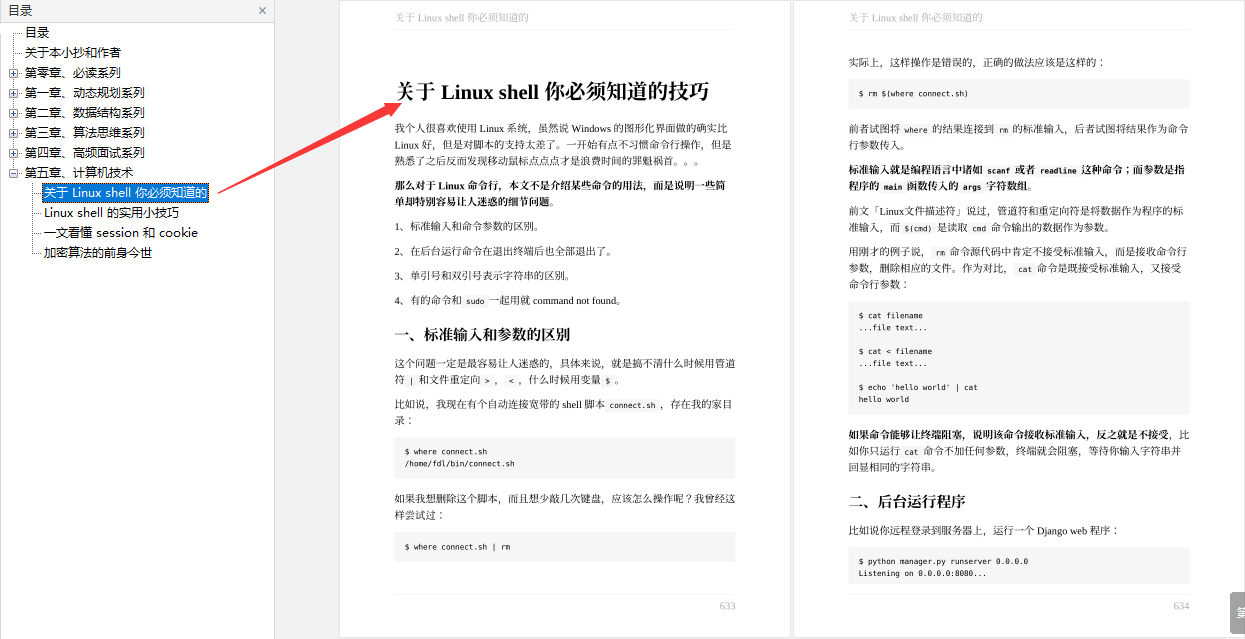
Task: Click code line $ python manager.py runserver 0.0.0.0
Action: [943, 562]
